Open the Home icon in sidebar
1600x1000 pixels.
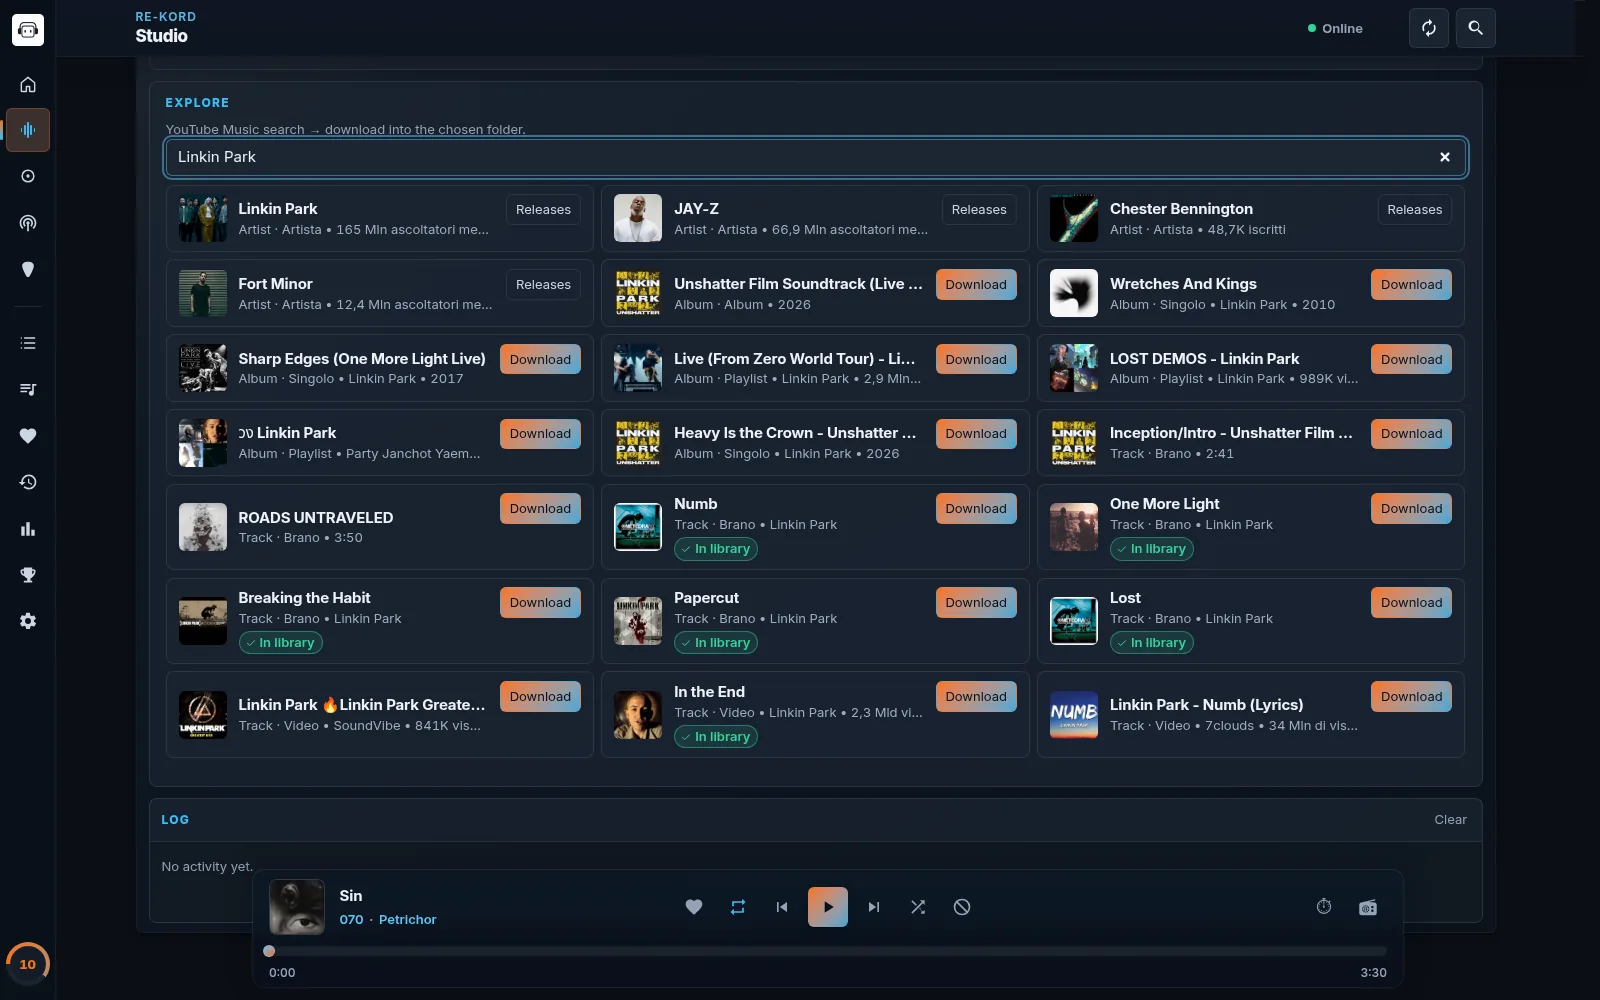(x=28, y=85)
